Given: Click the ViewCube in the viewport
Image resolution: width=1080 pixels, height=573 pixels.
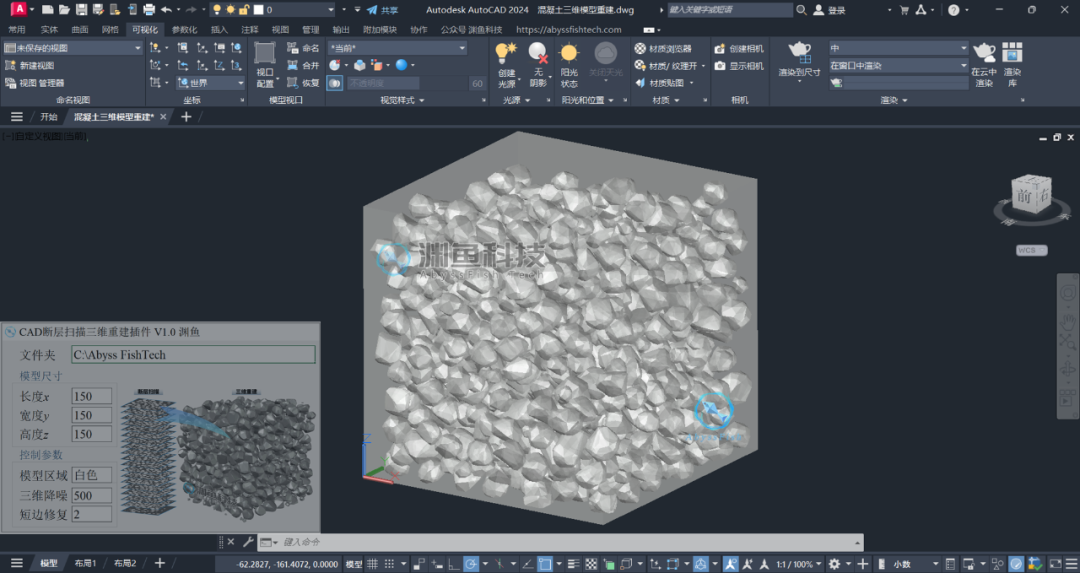Looking at the screenshot, I should (1030, 196).
